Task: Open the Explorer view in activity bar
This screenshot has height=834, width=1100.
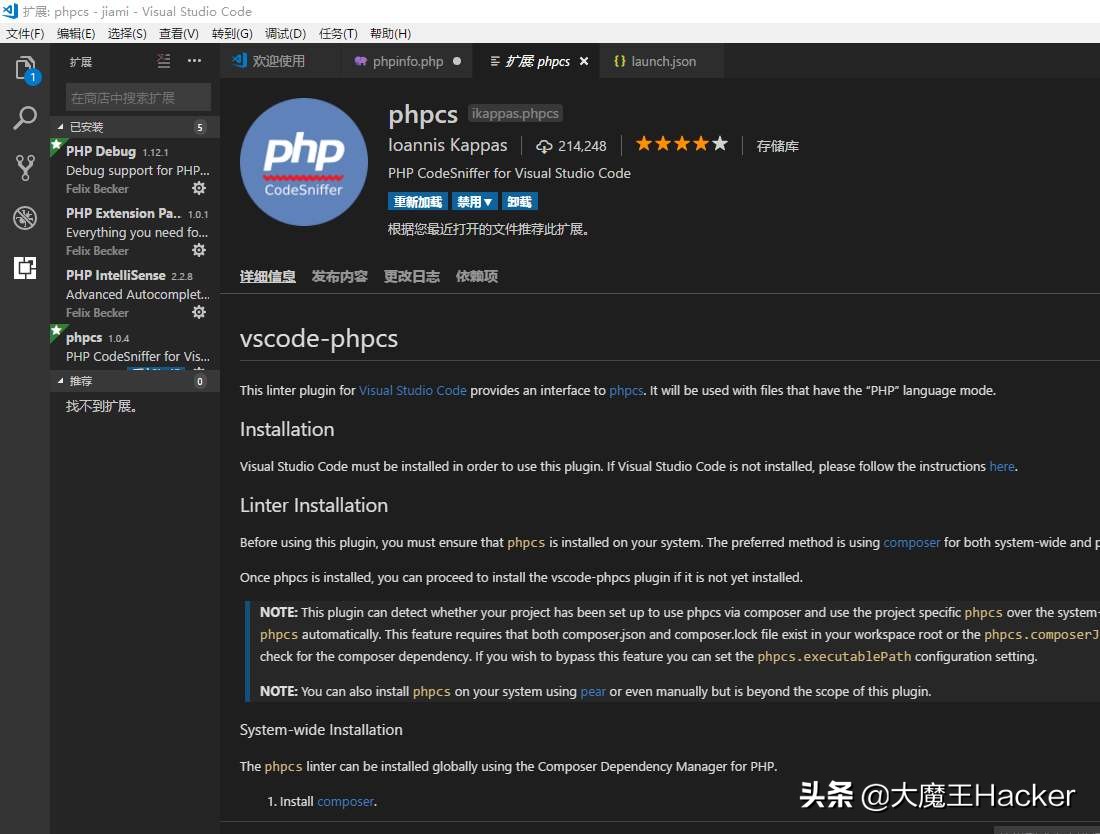Action: [25, 69]
